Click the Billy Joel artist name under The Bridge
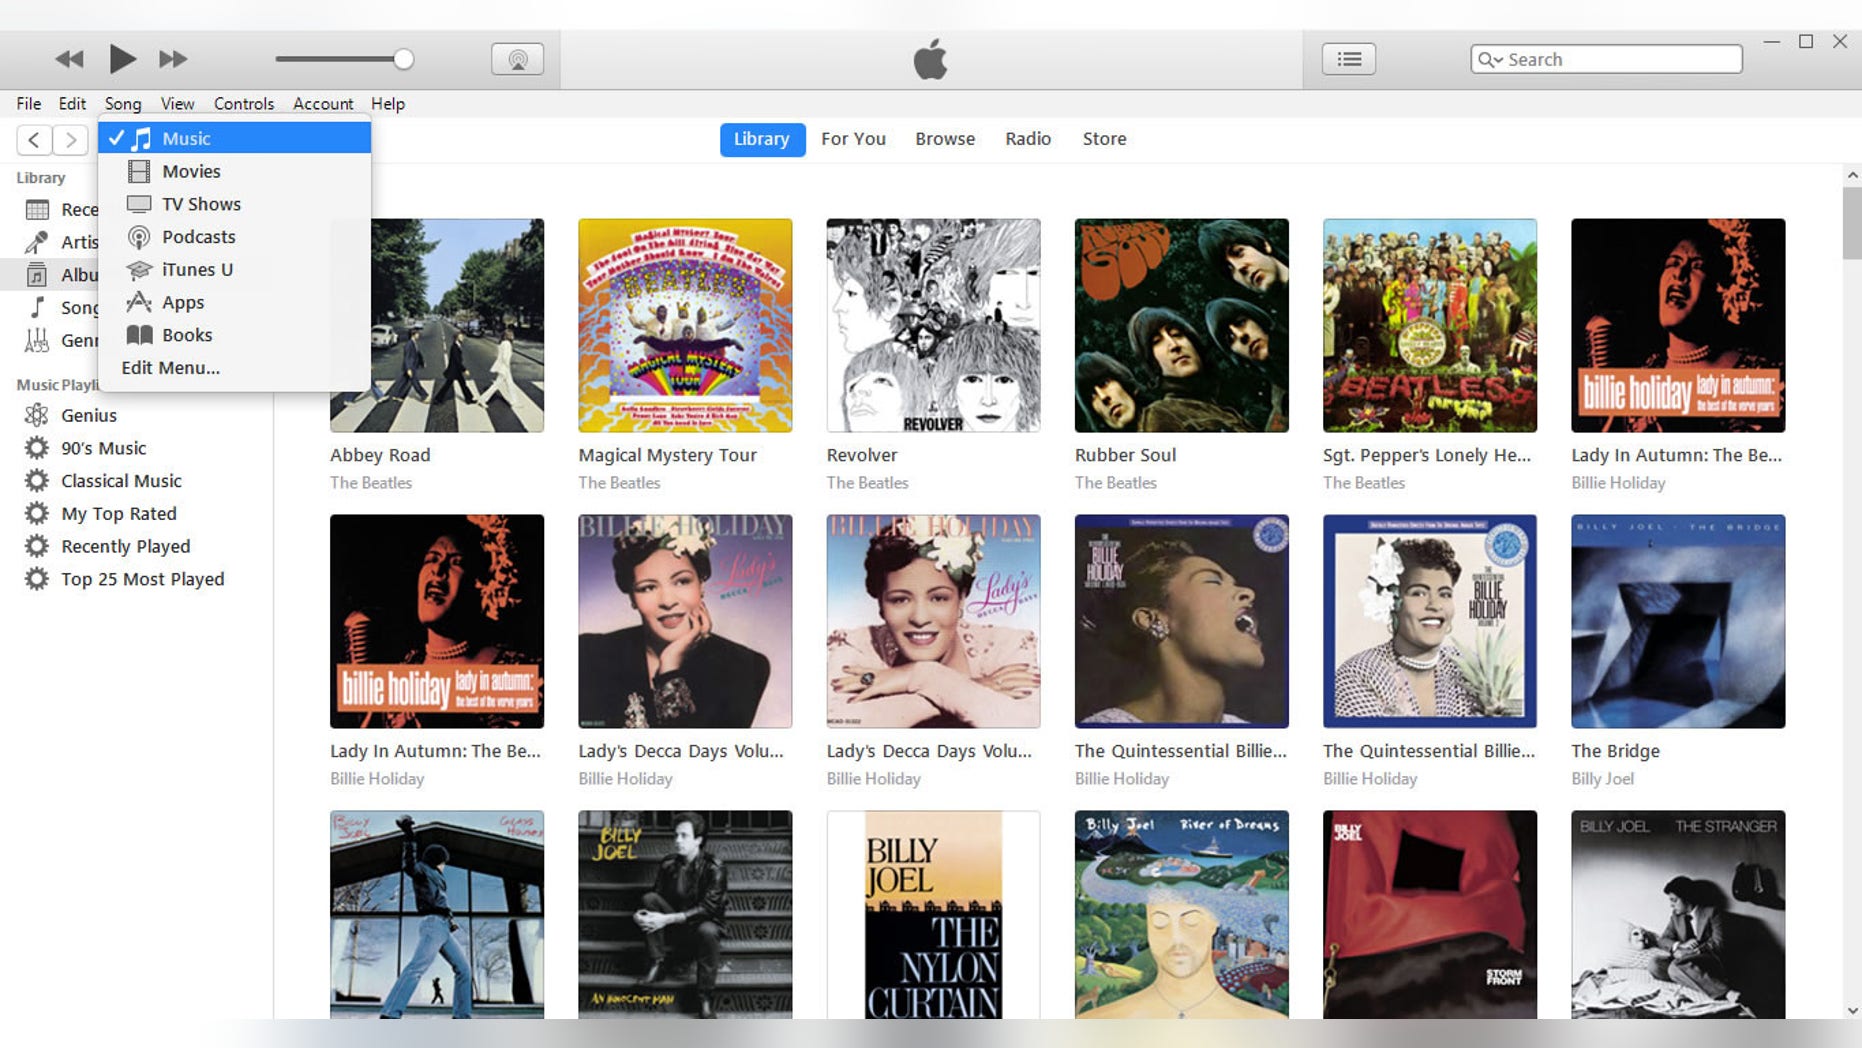 1602,779
